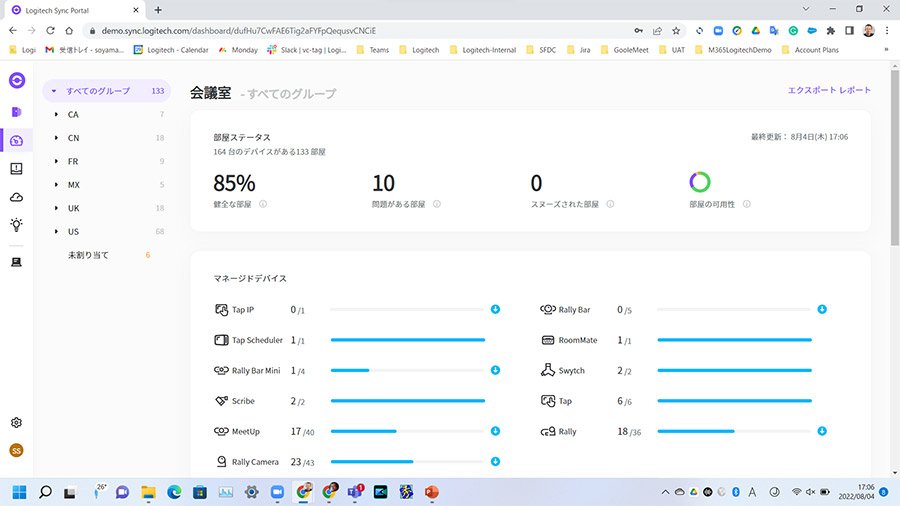The height and width of the screenshot is (506, 900).
Task: Open PowerPoint from the taskbar
Action: click(x=432, y=492)
